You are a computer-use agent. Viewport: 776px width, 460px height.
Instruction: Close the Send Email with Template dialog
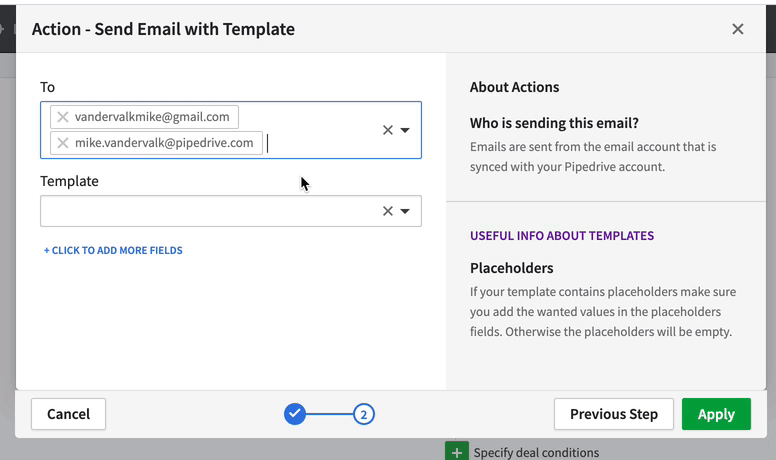click(x=738, y=29)
